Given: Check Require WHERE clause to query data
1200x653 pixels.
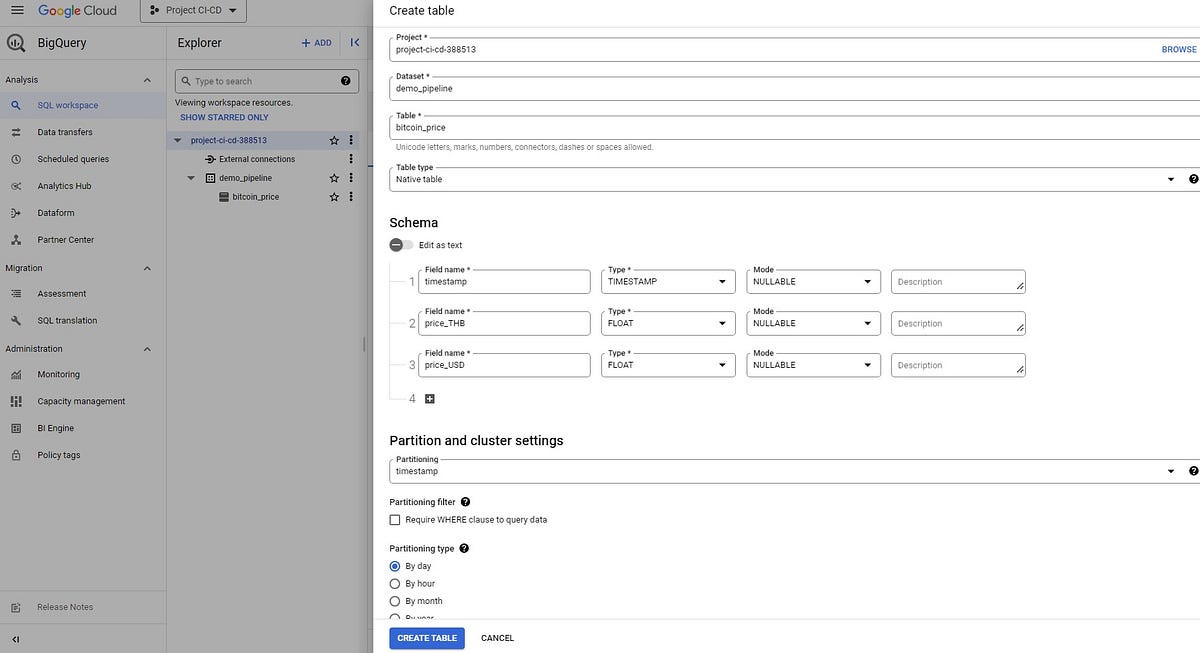Looking at the screenshot, I should point(395,519).
